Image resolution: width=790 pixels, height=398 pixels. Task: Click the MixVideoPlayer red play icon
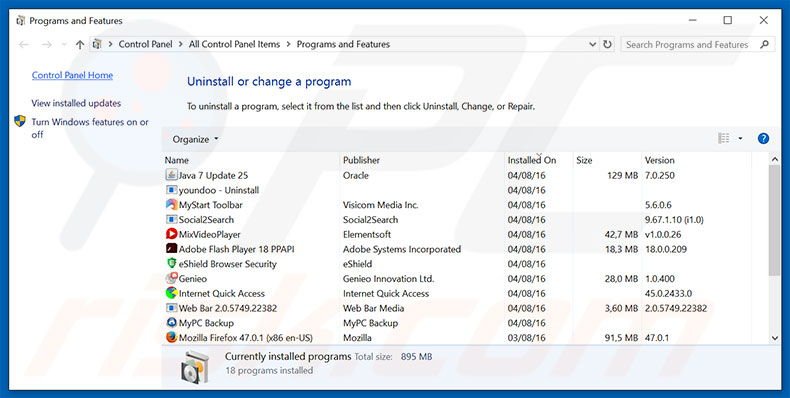[171, 234]
